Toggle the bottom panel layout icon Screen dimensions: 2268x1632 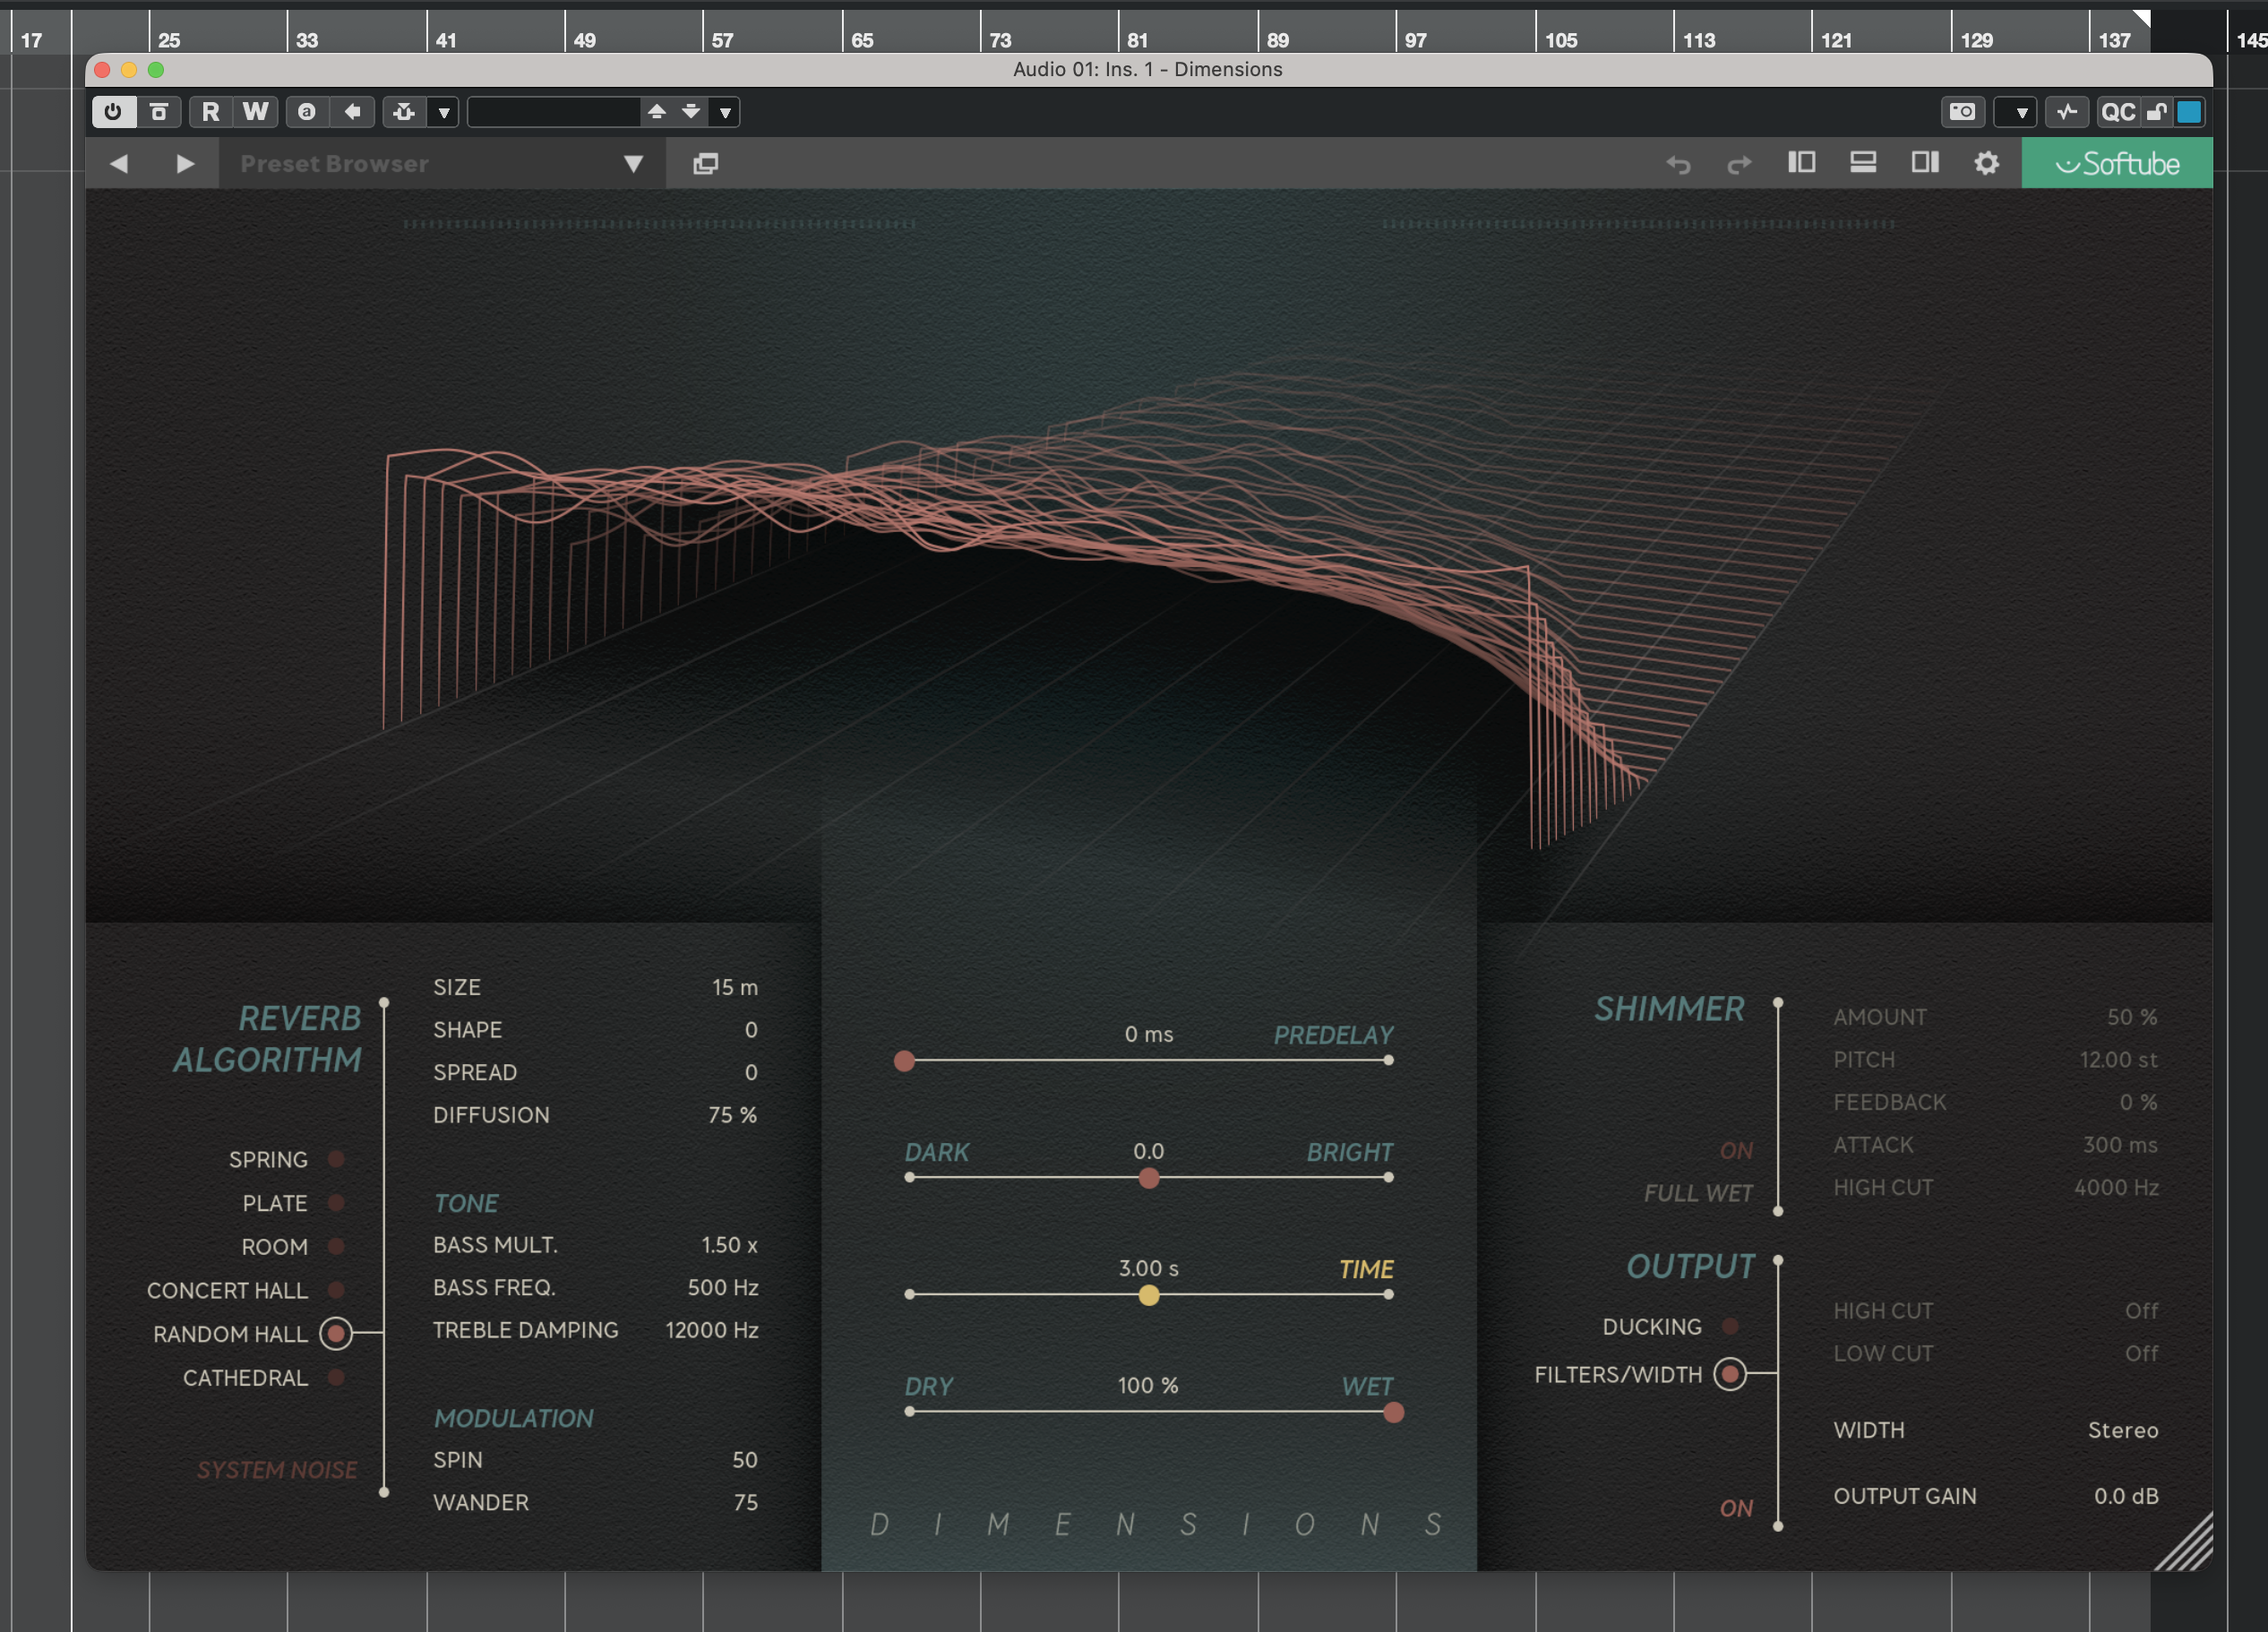(x=1862, y=163)
